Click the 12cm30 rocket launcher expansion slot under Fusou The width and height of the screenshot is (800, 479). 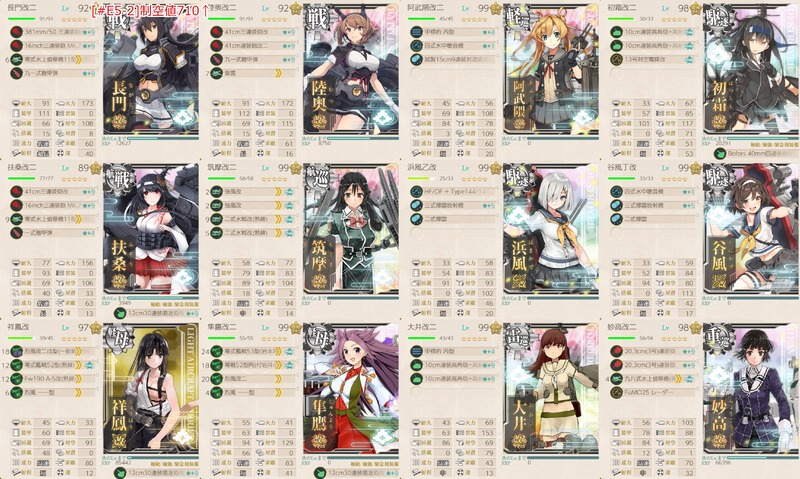coord(156,313)
